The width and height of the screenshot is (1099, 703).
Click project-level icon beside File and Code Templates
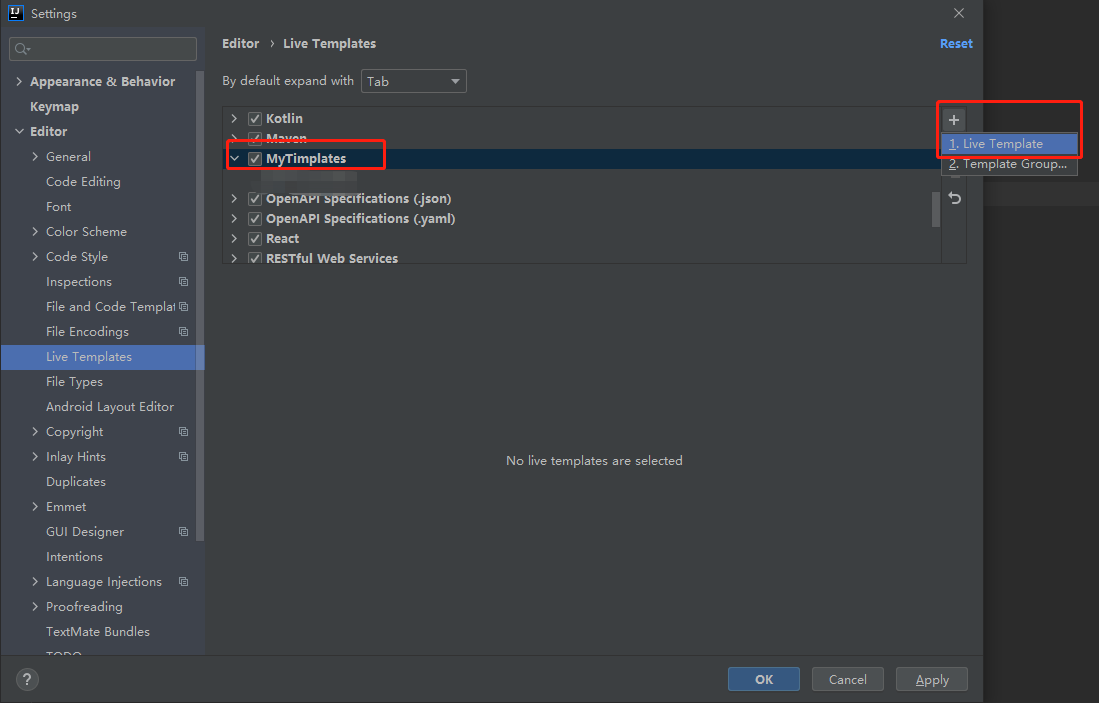pyautogui.click(x=184, y=307)
